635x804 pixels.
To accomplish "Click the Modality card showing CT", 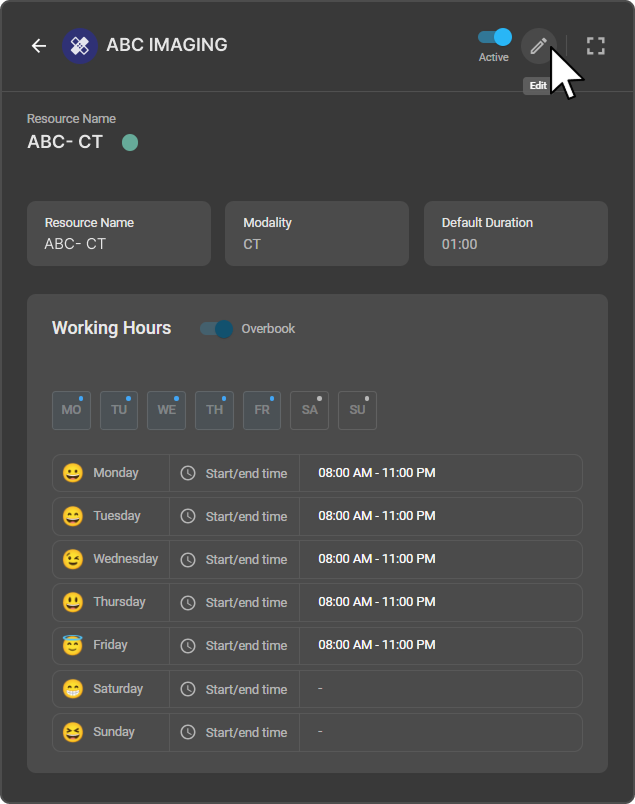I will tap(317, 233).
